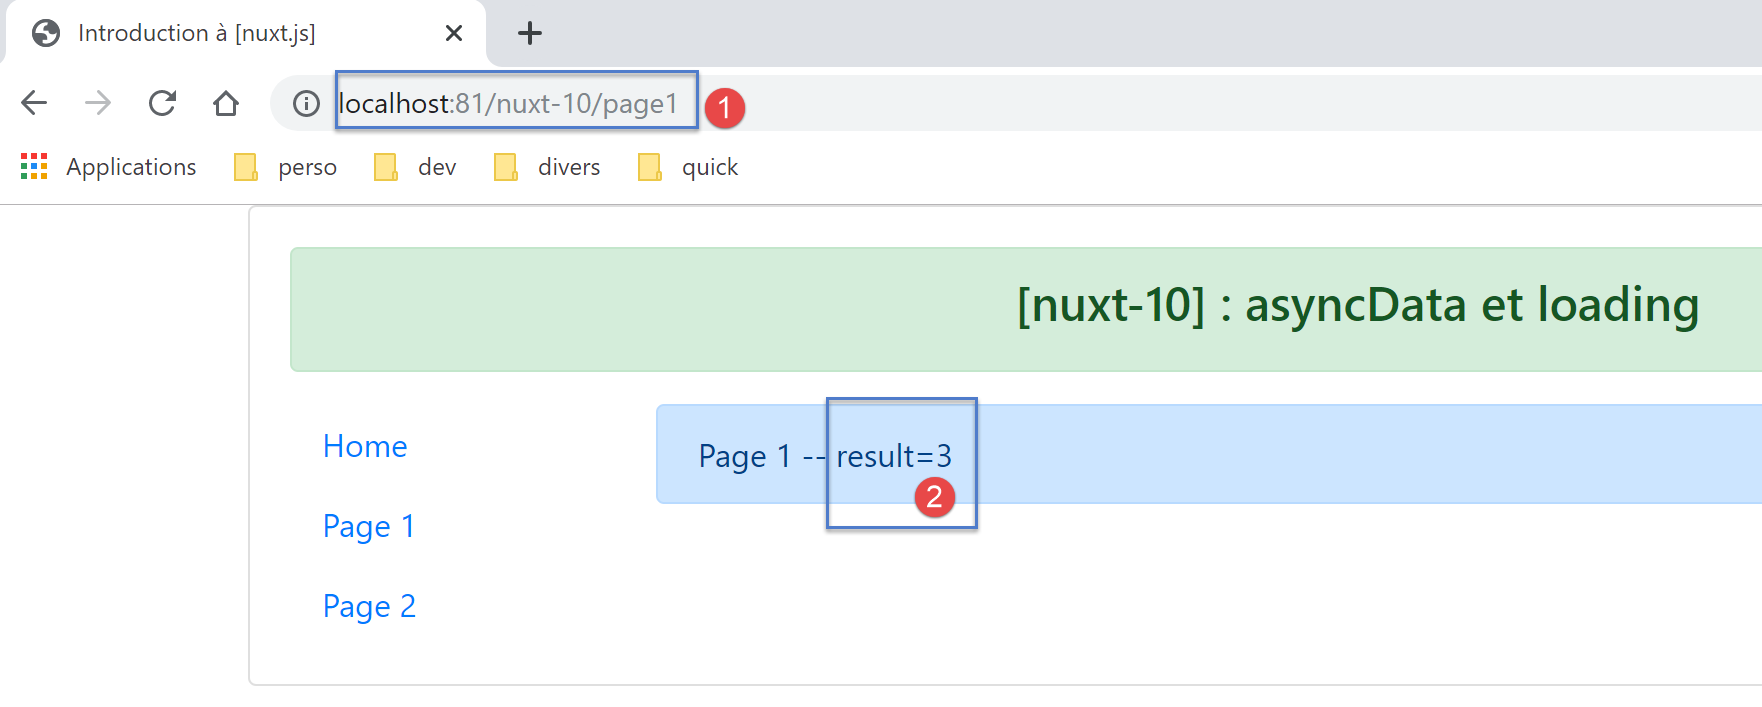Expand the dev bookmarks folder
Viewport: 1762px width, 707px height.
coord(416,167)
